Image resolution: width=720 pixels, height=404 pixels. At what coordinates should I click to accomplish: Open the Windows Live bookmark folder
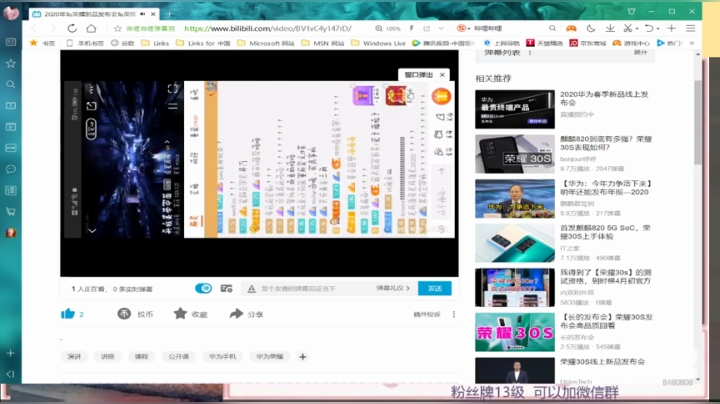[378, 43]
